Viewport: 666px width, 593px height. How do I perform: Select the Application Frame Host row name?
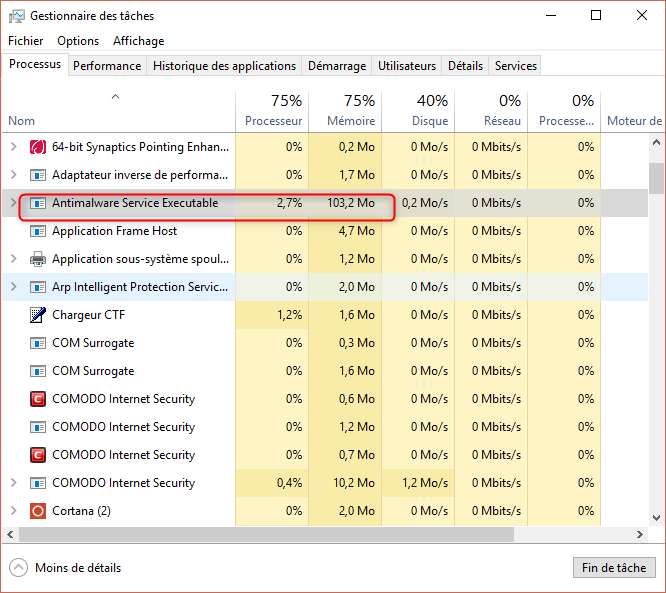[114, 231]
